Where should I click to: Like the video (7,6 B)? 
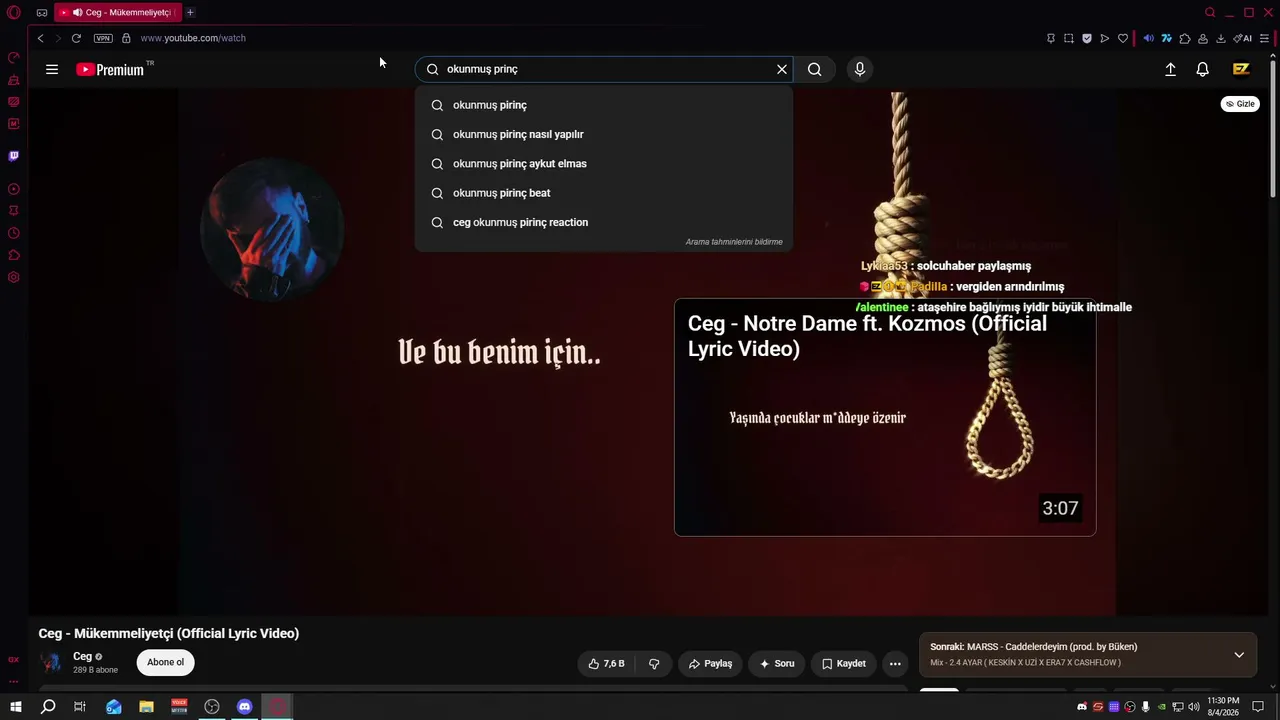607,663
